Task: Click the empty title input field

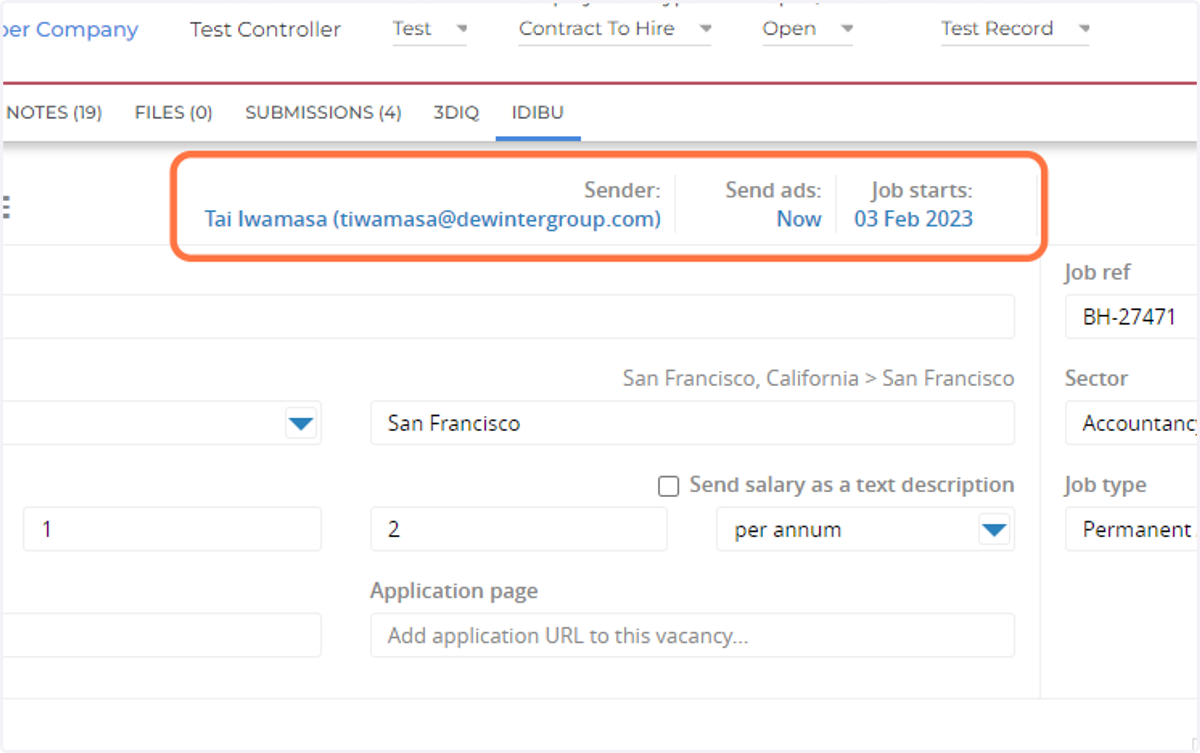Action: (x=508, y=317)
